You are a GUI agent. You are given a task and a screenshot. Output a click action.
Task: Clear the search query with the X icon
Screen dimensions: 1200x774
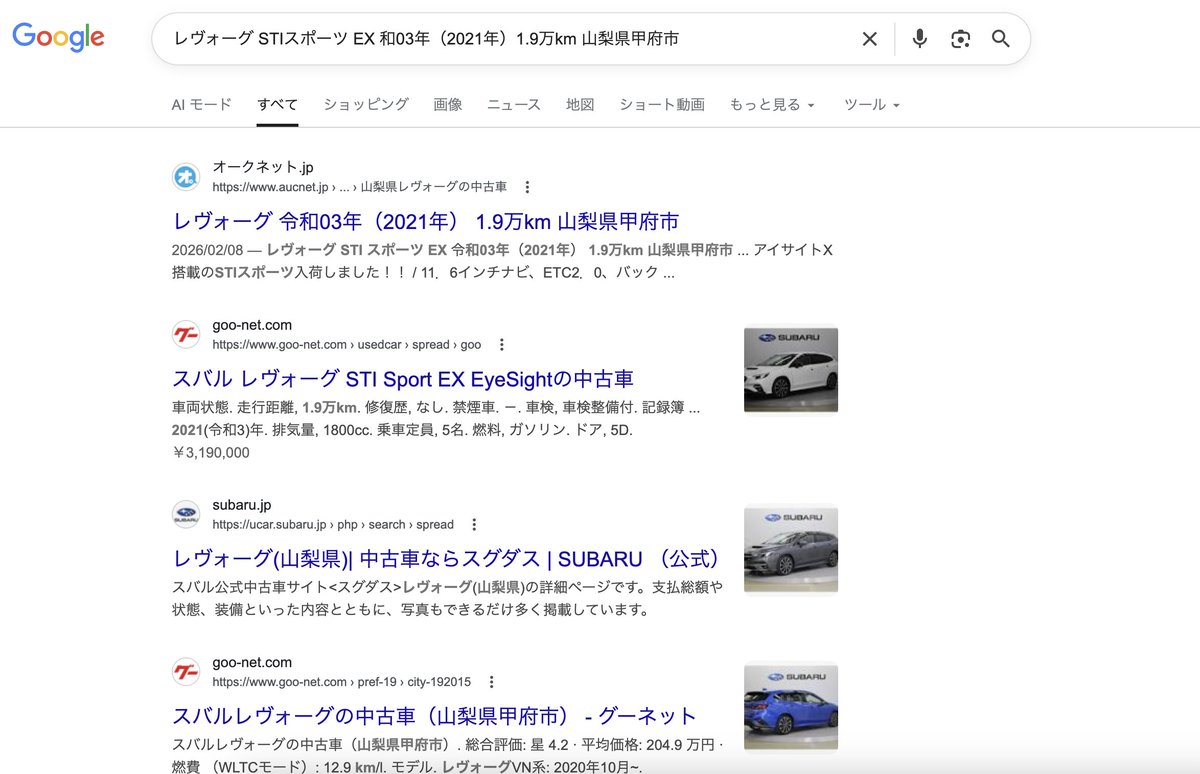pos(869,39)
